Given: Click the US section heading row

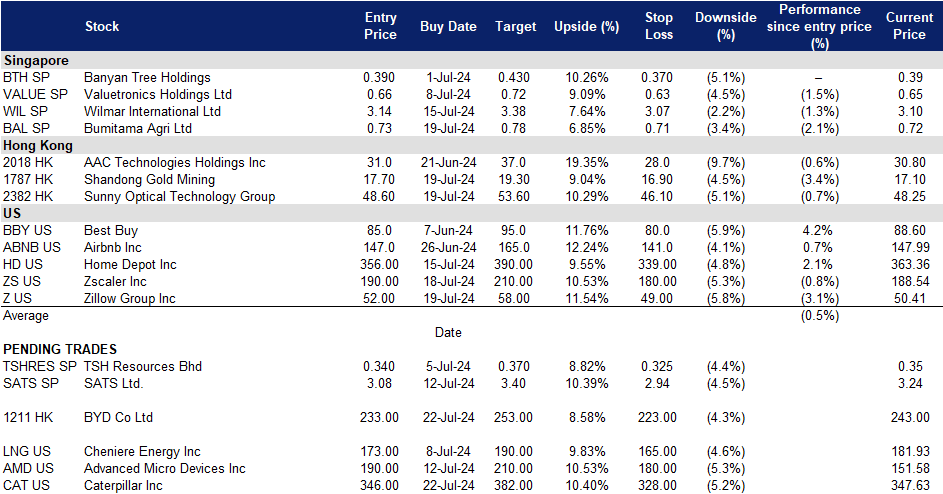Looking at the screenshot, I should coord(13,213).
